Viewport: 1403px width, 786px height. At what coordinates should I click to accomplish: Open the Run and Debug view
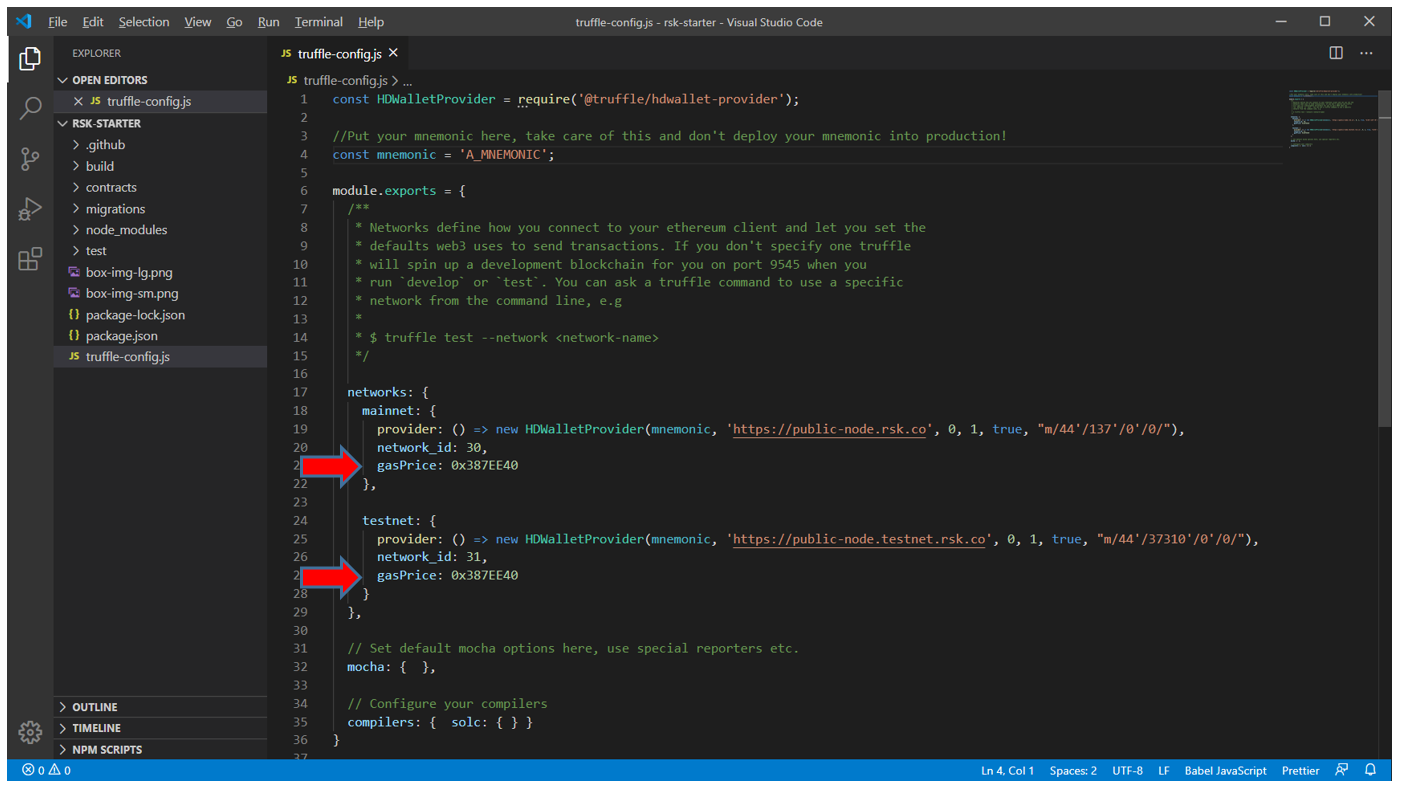tap(30, 209)
